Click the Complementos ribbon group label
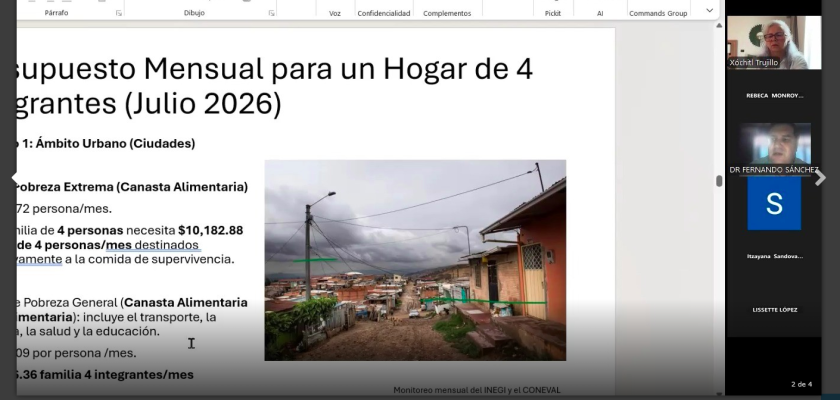The width and height of the screenshot is (840, 400). coord(447,13)
